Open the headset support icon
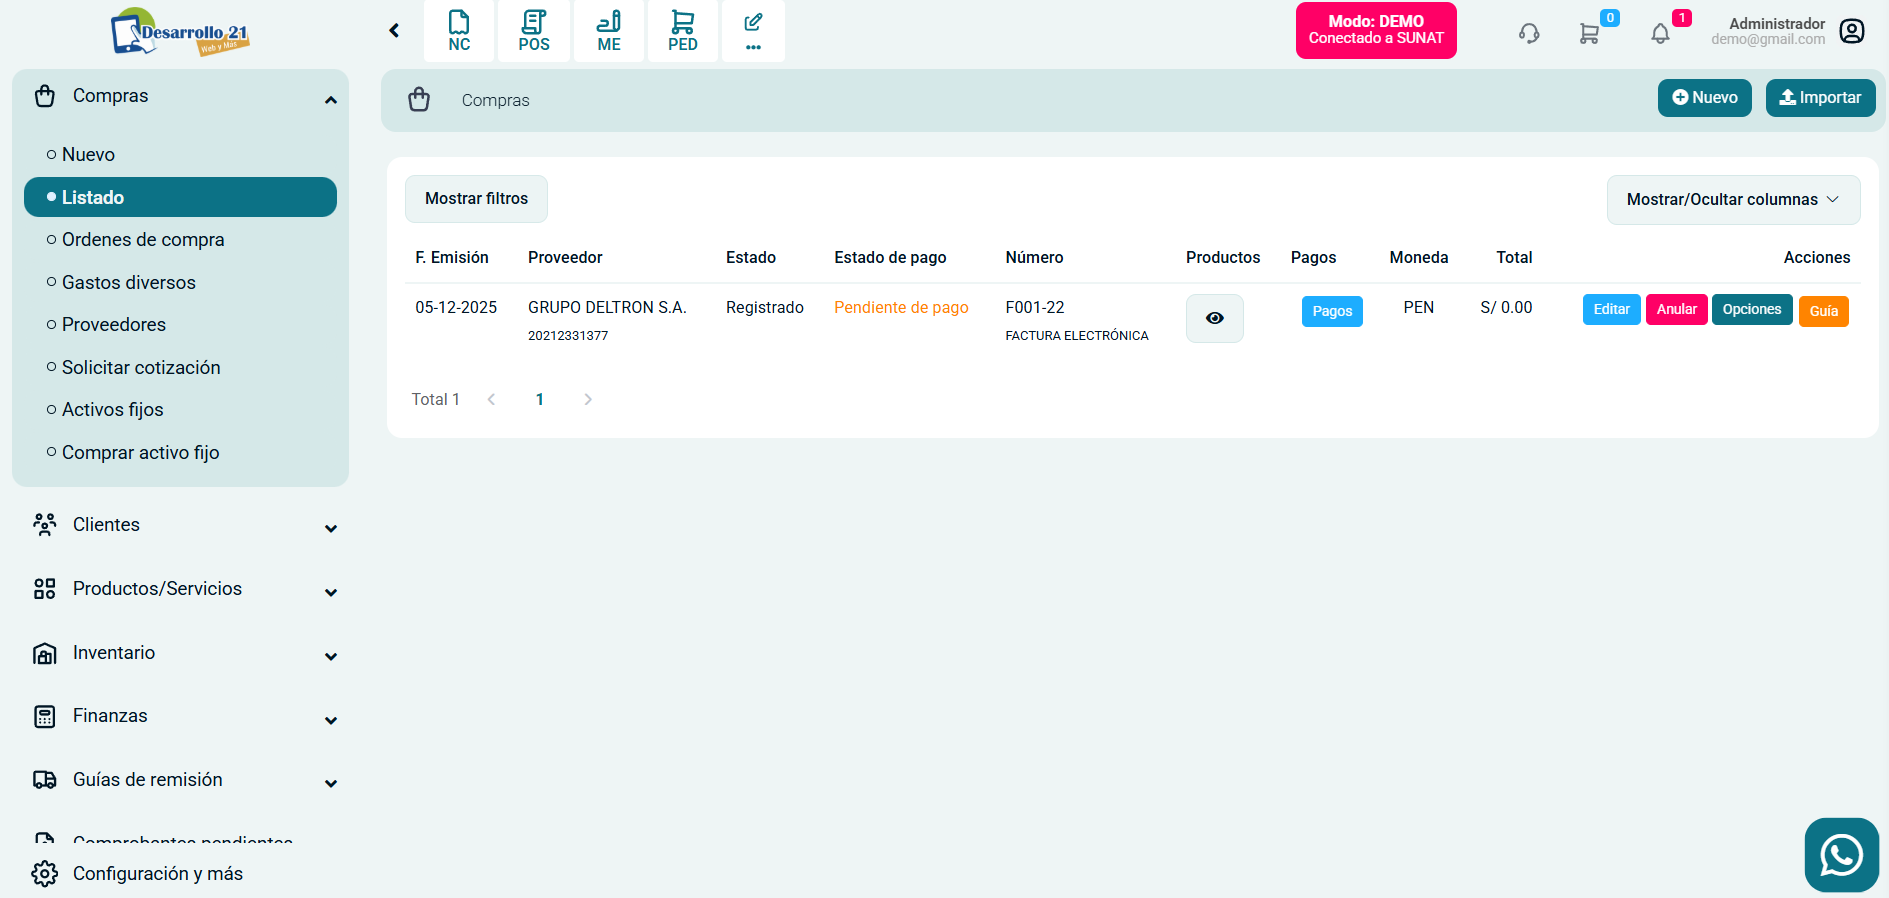 tap(1528, 33)
